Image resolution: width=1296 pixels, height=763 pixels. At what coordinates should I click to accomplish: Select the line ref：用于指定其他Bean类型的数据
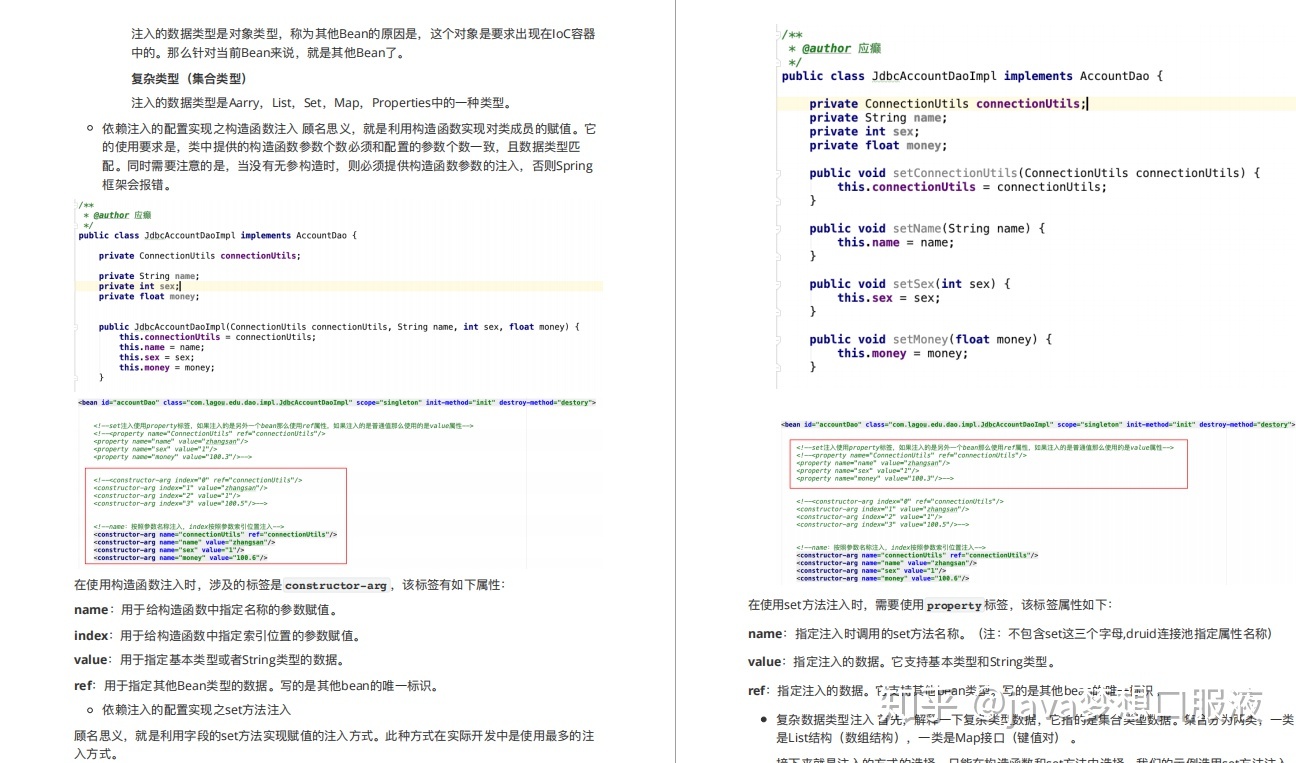click(256, 686)
